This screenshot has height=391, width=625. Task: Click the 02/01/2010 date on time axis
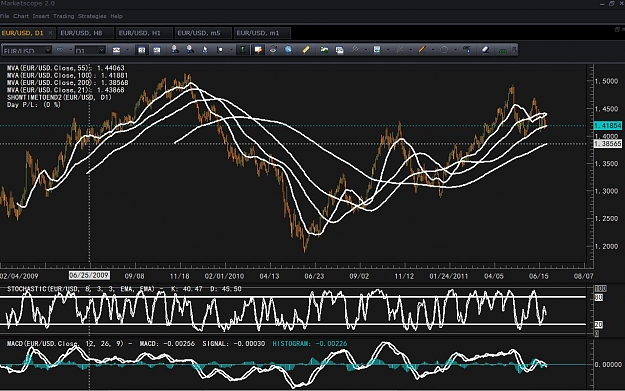click(x=224, y=276)
